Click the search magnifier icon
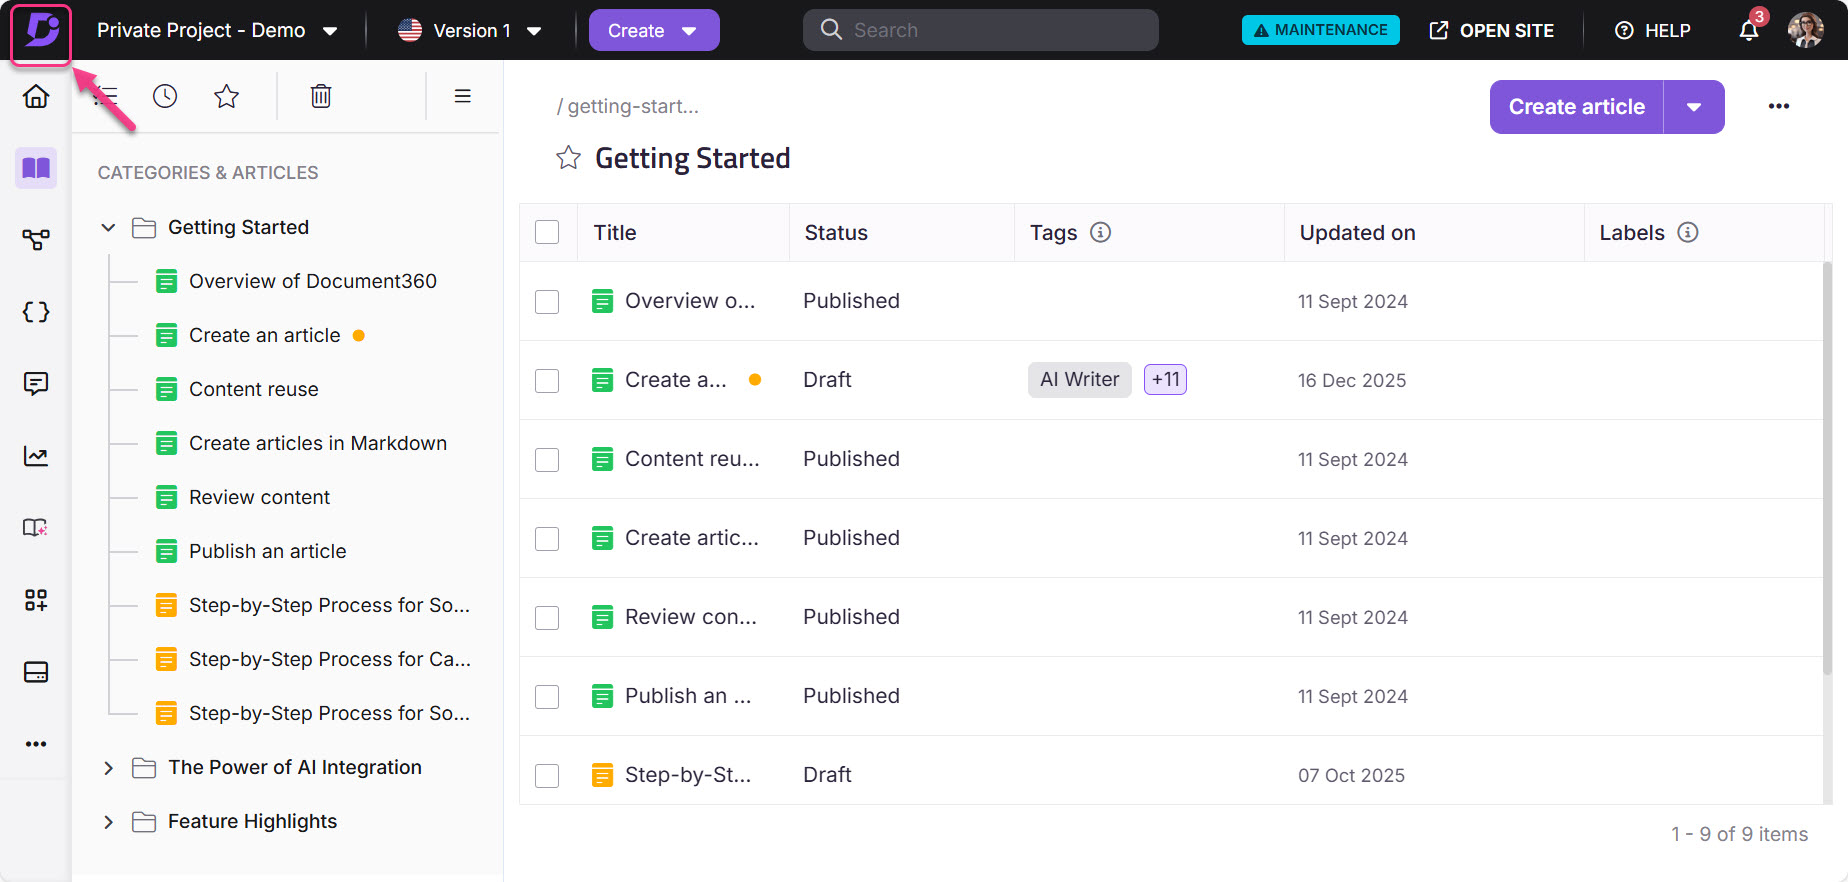Image resolution: width=1848 pixels, height=882 pixels. 831,30
